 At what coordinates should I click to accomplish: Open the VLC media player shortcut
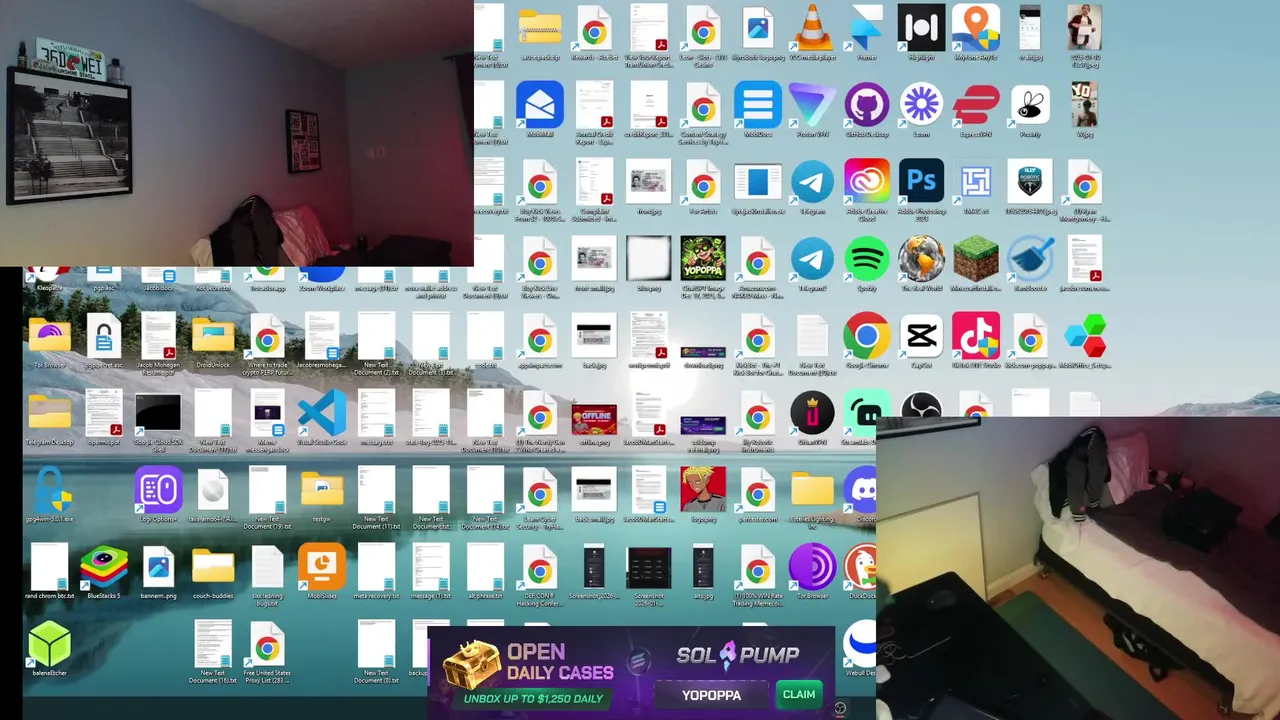point(812,27)
